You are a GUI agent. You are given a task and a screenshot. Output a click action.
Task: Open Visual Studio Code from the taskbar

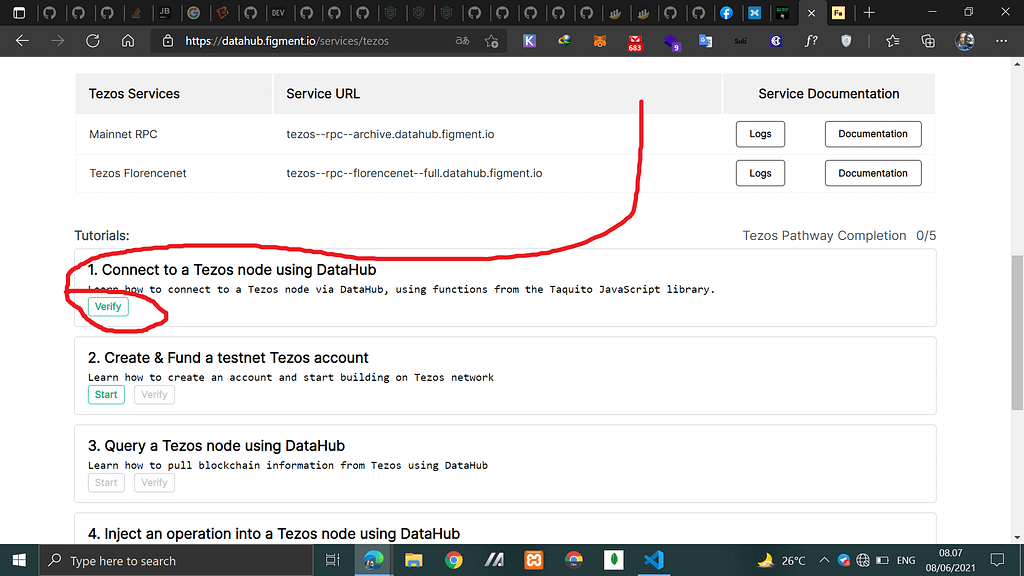point(654,560)
